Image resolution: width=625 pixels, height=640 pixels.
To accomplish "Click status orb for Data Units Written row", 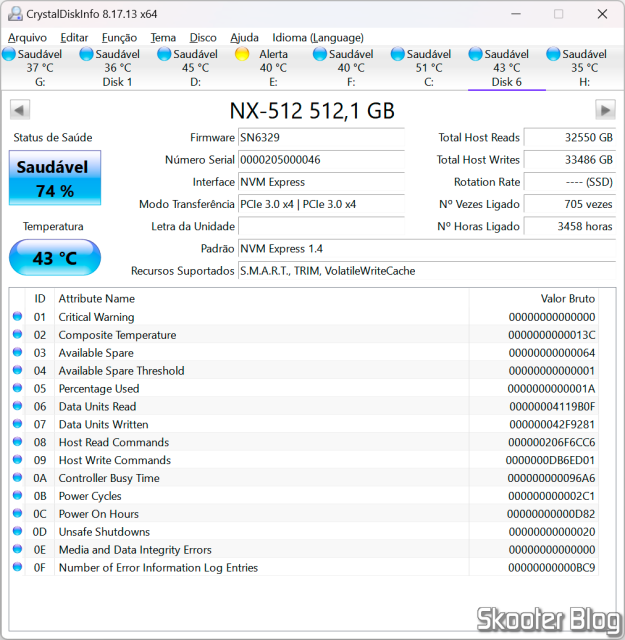I will tap(17, 424).
